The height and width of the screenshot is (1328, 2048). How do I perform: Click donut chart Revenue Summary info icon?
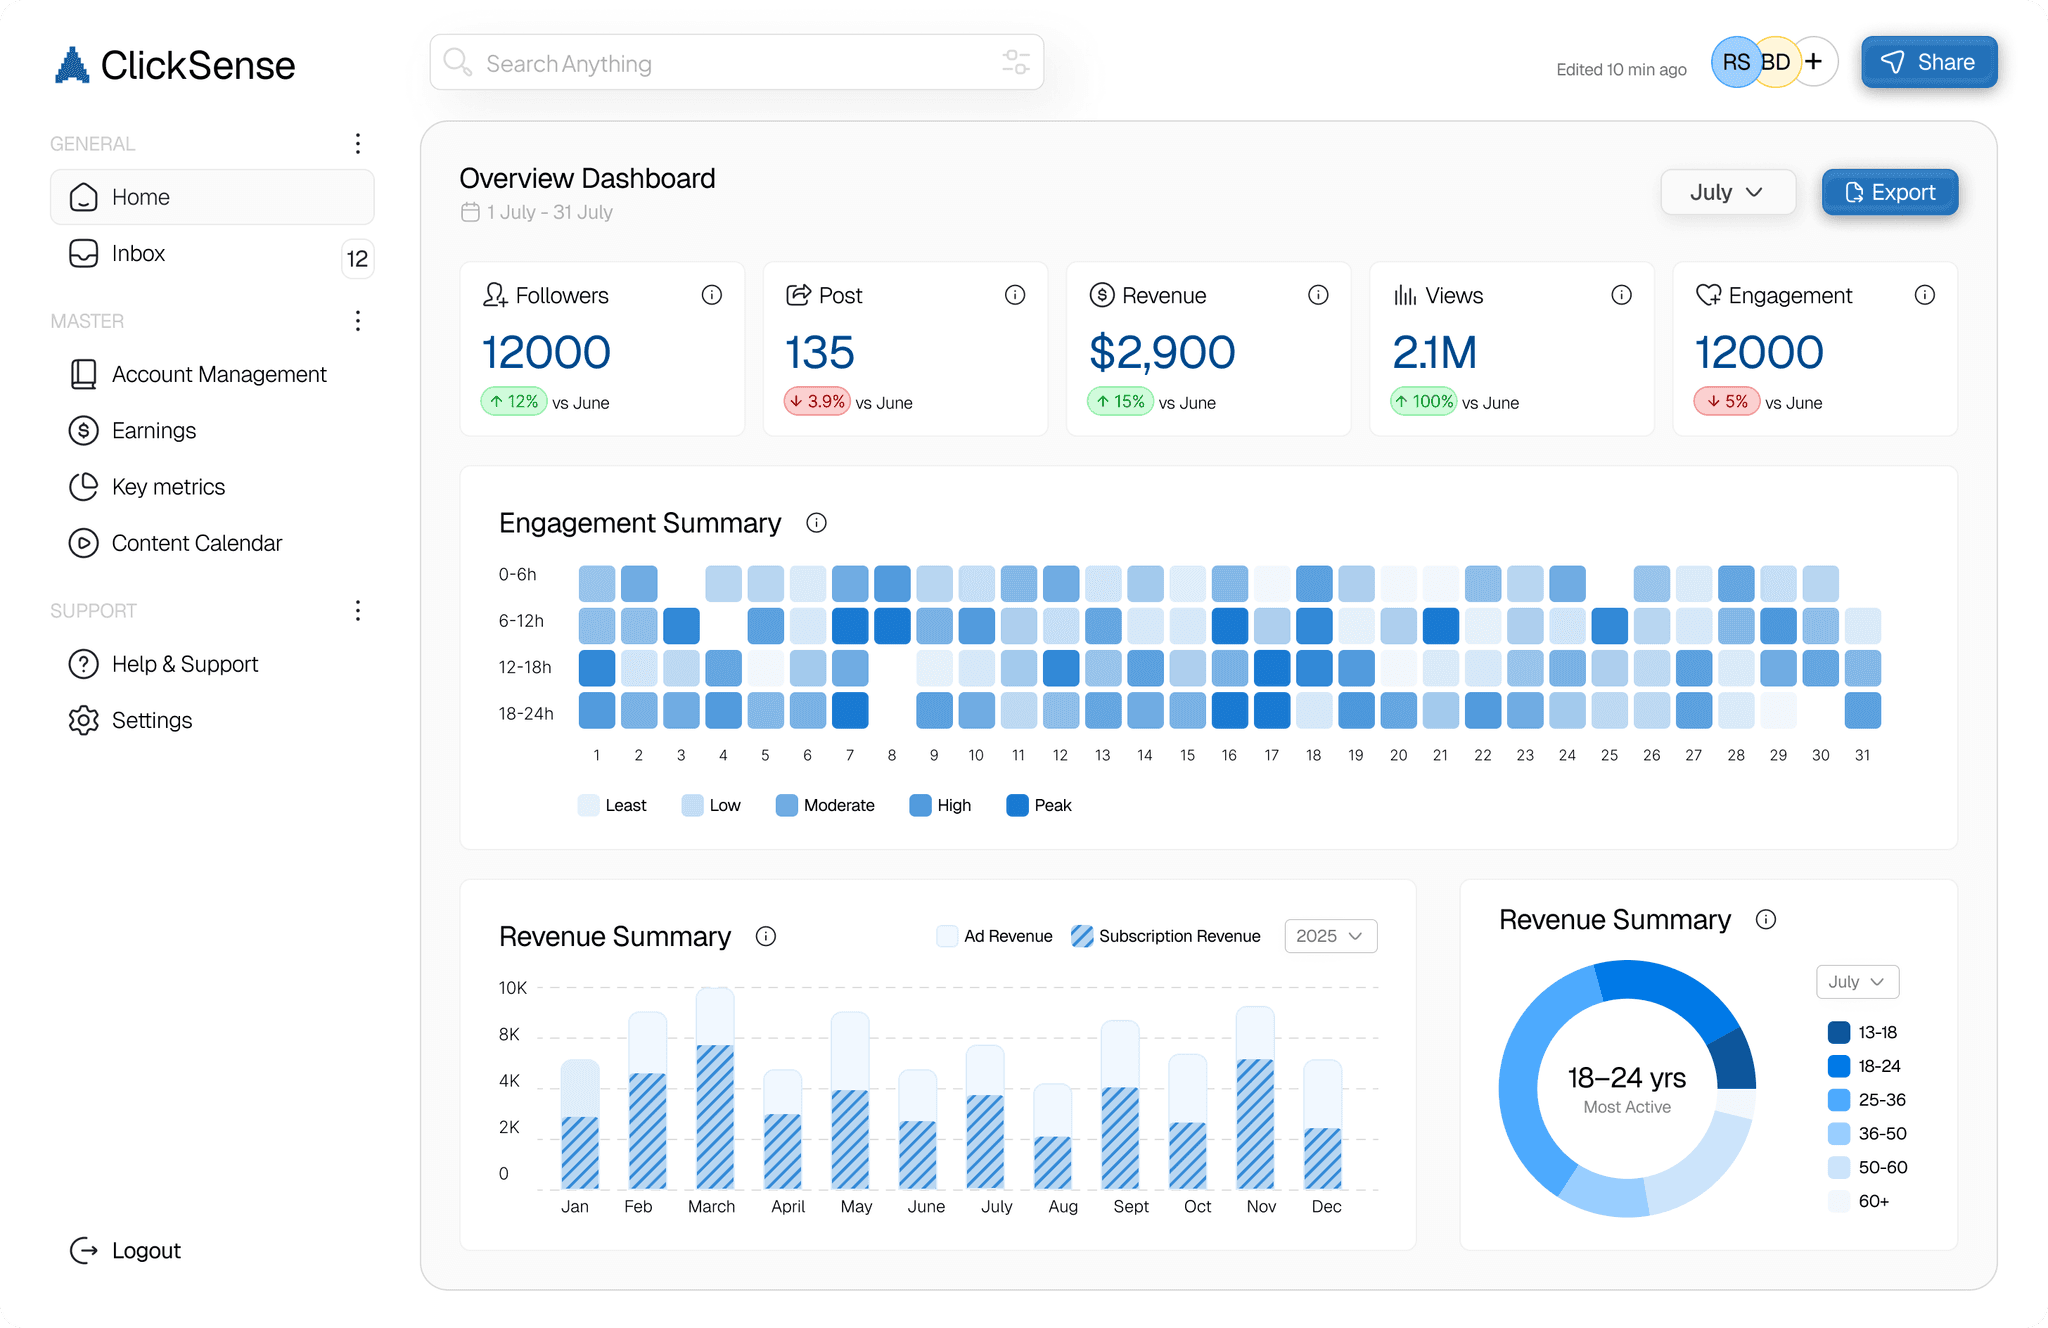click(1766, 920)
